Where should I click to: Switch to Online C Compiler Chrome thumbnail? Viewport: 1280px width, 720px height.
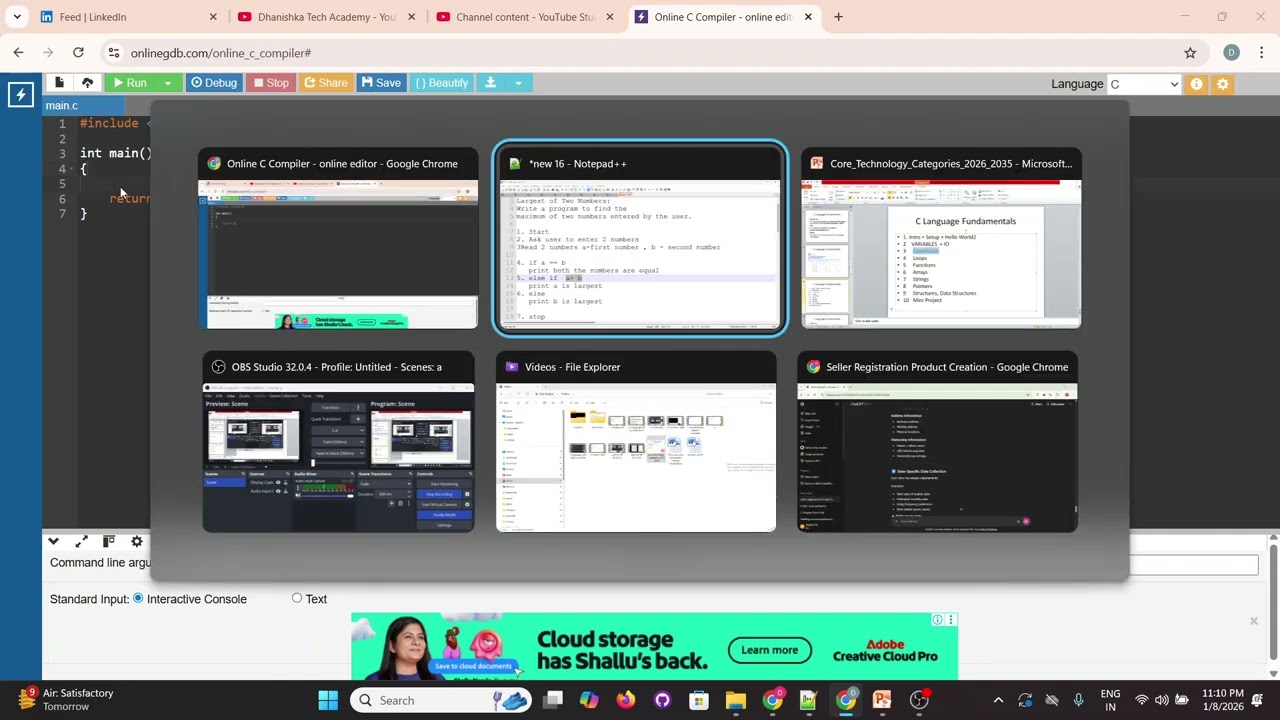339,239
